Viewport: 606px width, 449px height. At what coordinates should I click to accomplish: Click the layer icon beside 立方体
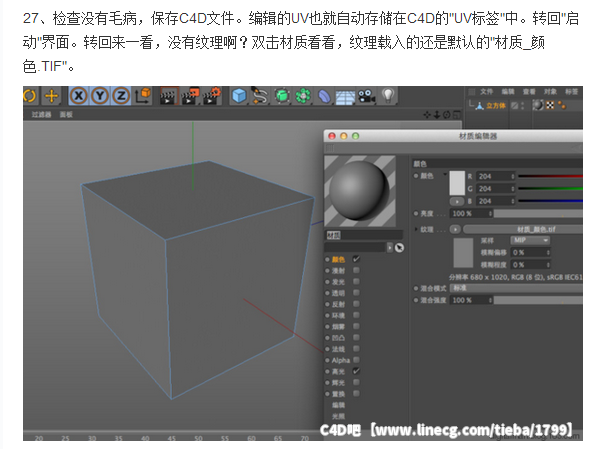[x=514, y=105]
